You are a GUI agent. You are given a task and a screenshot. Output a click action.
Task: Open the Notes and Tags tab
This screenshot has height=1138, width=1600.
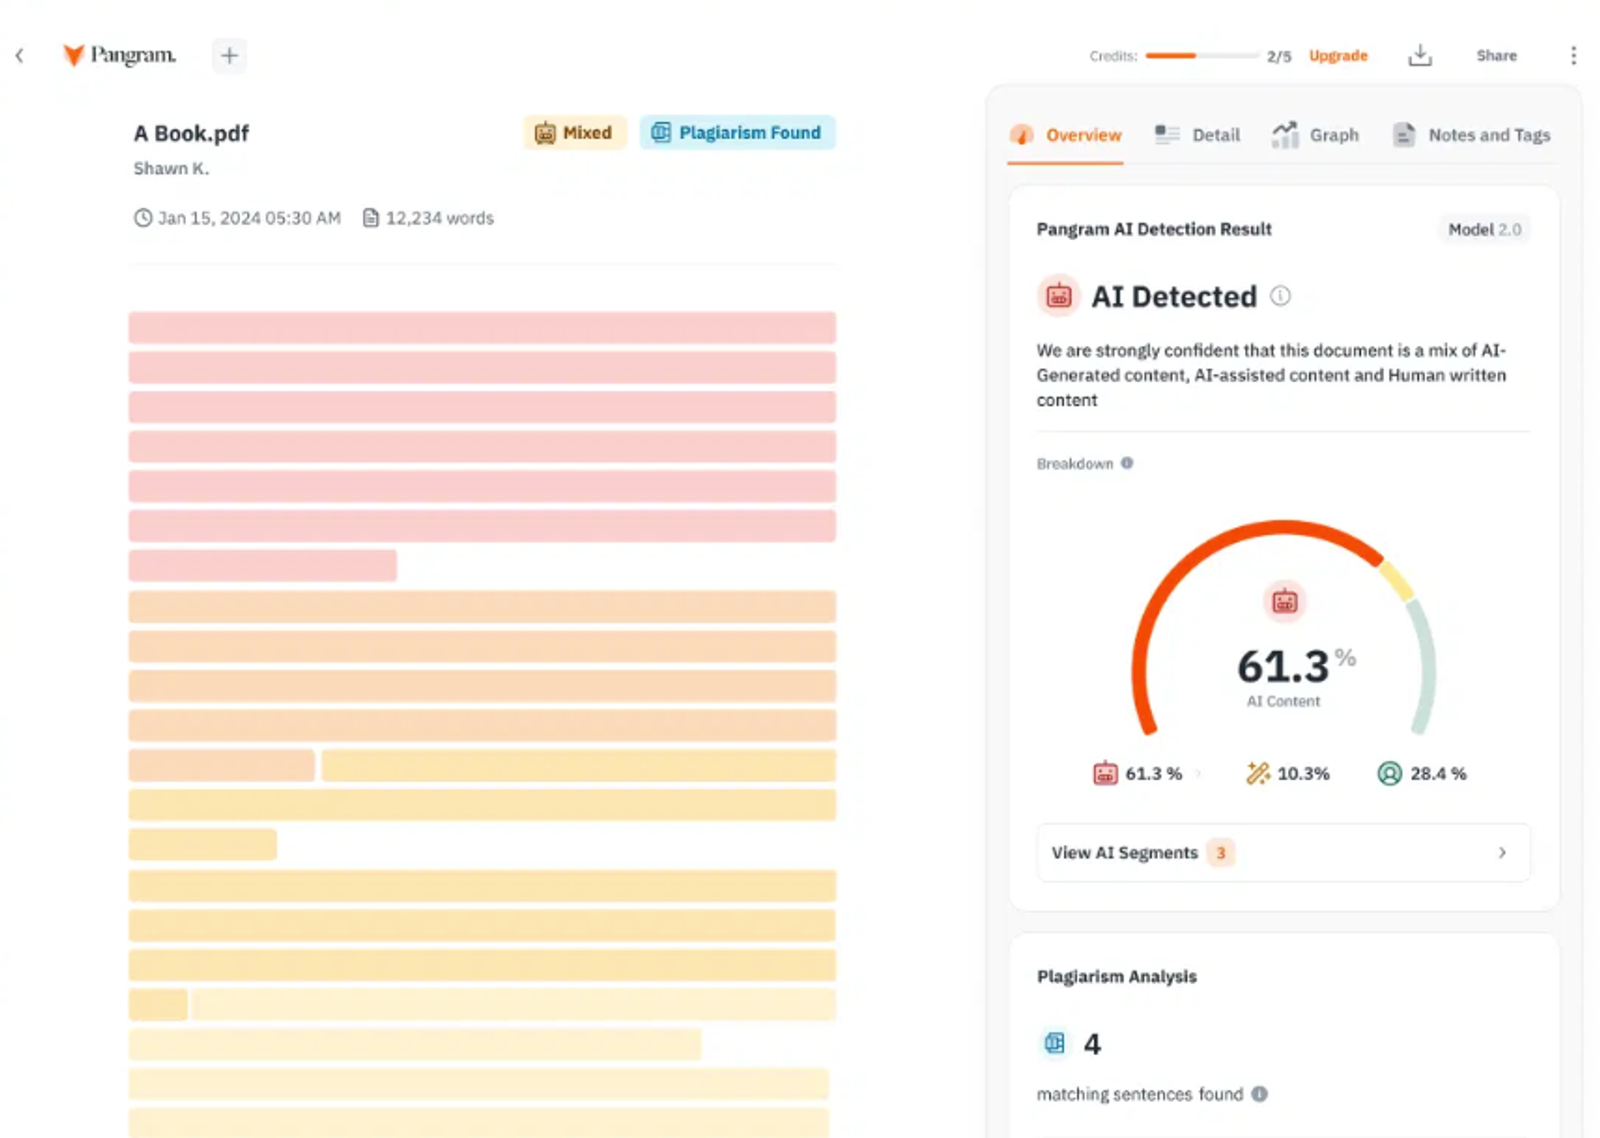pyautogui.click(x=1471, y=135)
